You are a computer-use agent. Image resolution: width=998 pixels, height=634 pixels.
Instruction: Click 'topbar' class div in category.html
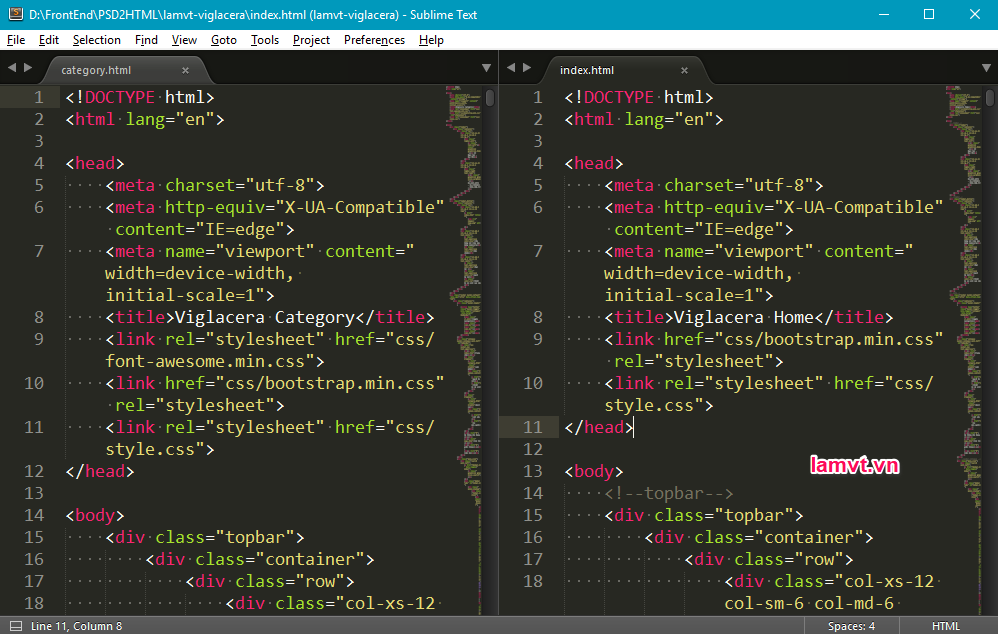click(x=205, y=537)
